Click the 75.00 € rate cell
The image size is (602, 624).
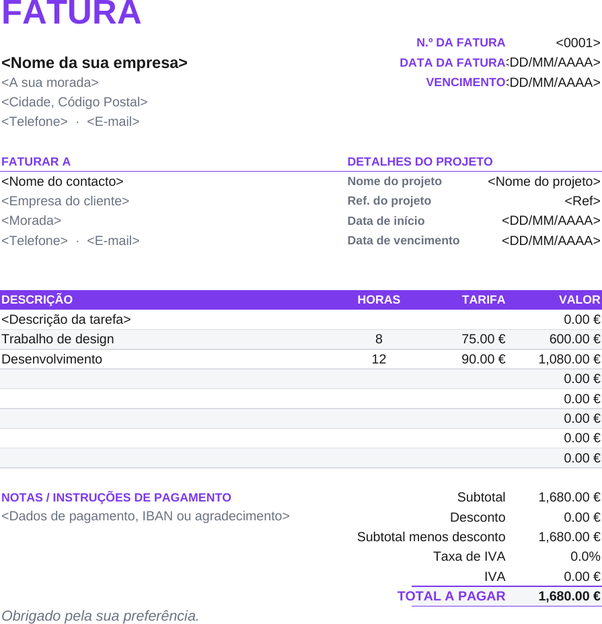tap(483, 339)
